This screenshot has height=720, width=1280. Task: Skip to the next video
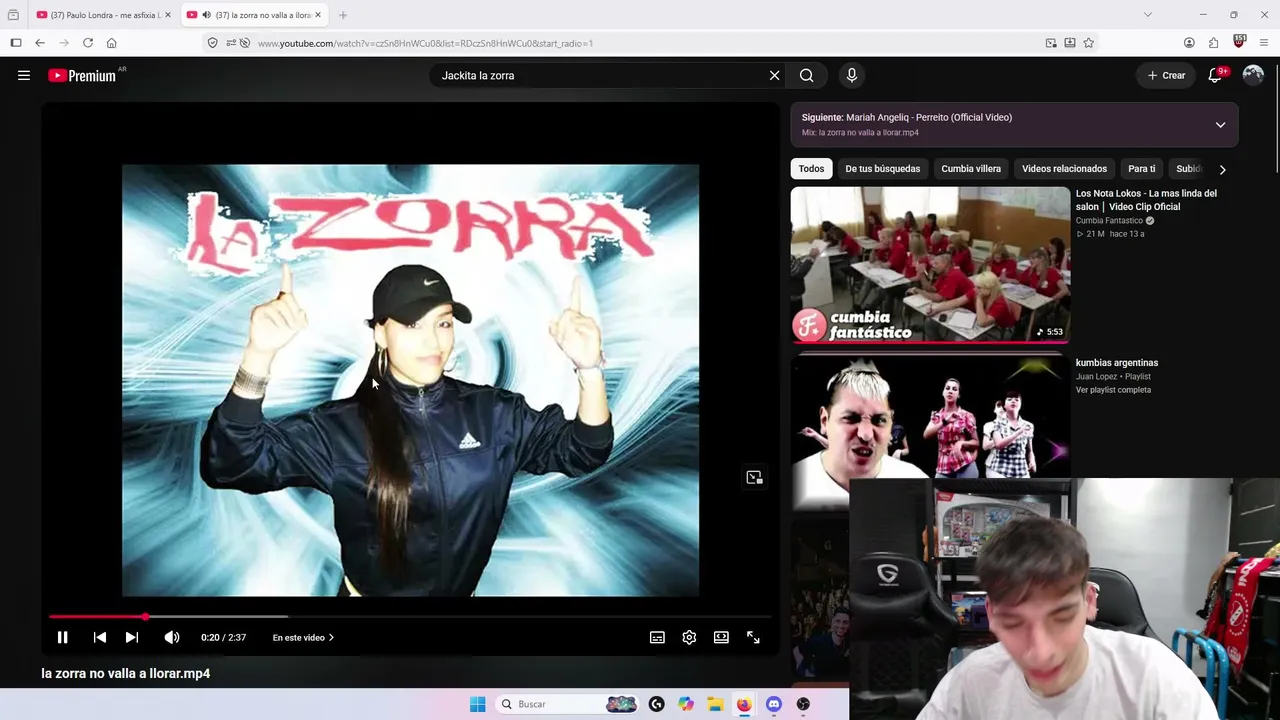coord(132,637)
